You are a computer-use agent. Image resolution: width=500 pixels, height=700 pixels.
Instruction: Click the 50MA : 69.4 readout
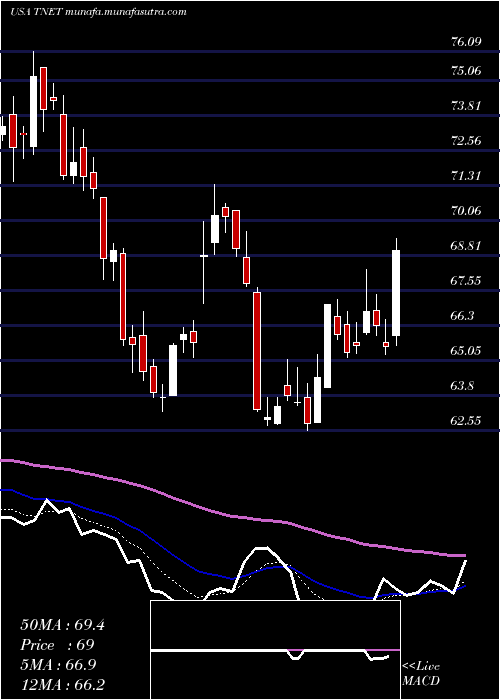point(62,625)
